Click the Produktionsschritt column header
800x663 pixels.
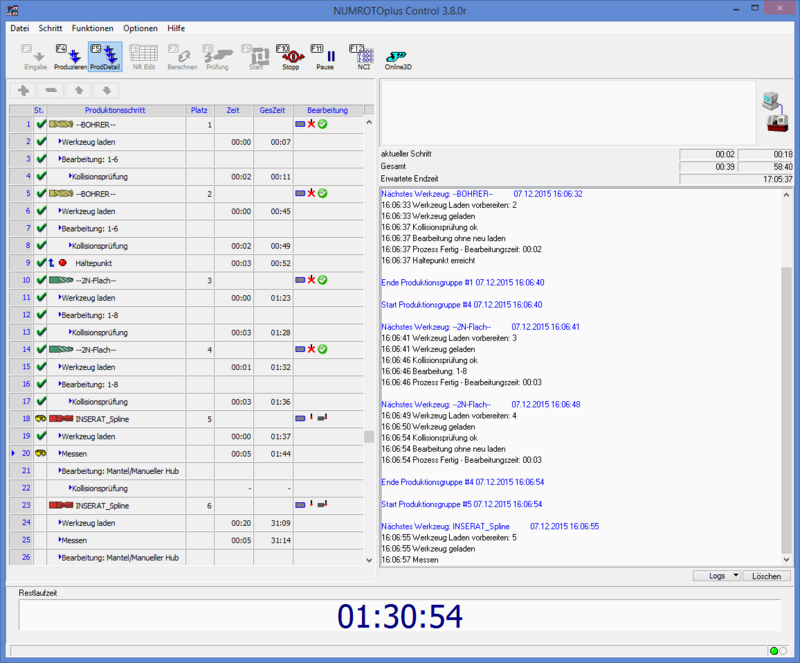click(x=116, y=110)
